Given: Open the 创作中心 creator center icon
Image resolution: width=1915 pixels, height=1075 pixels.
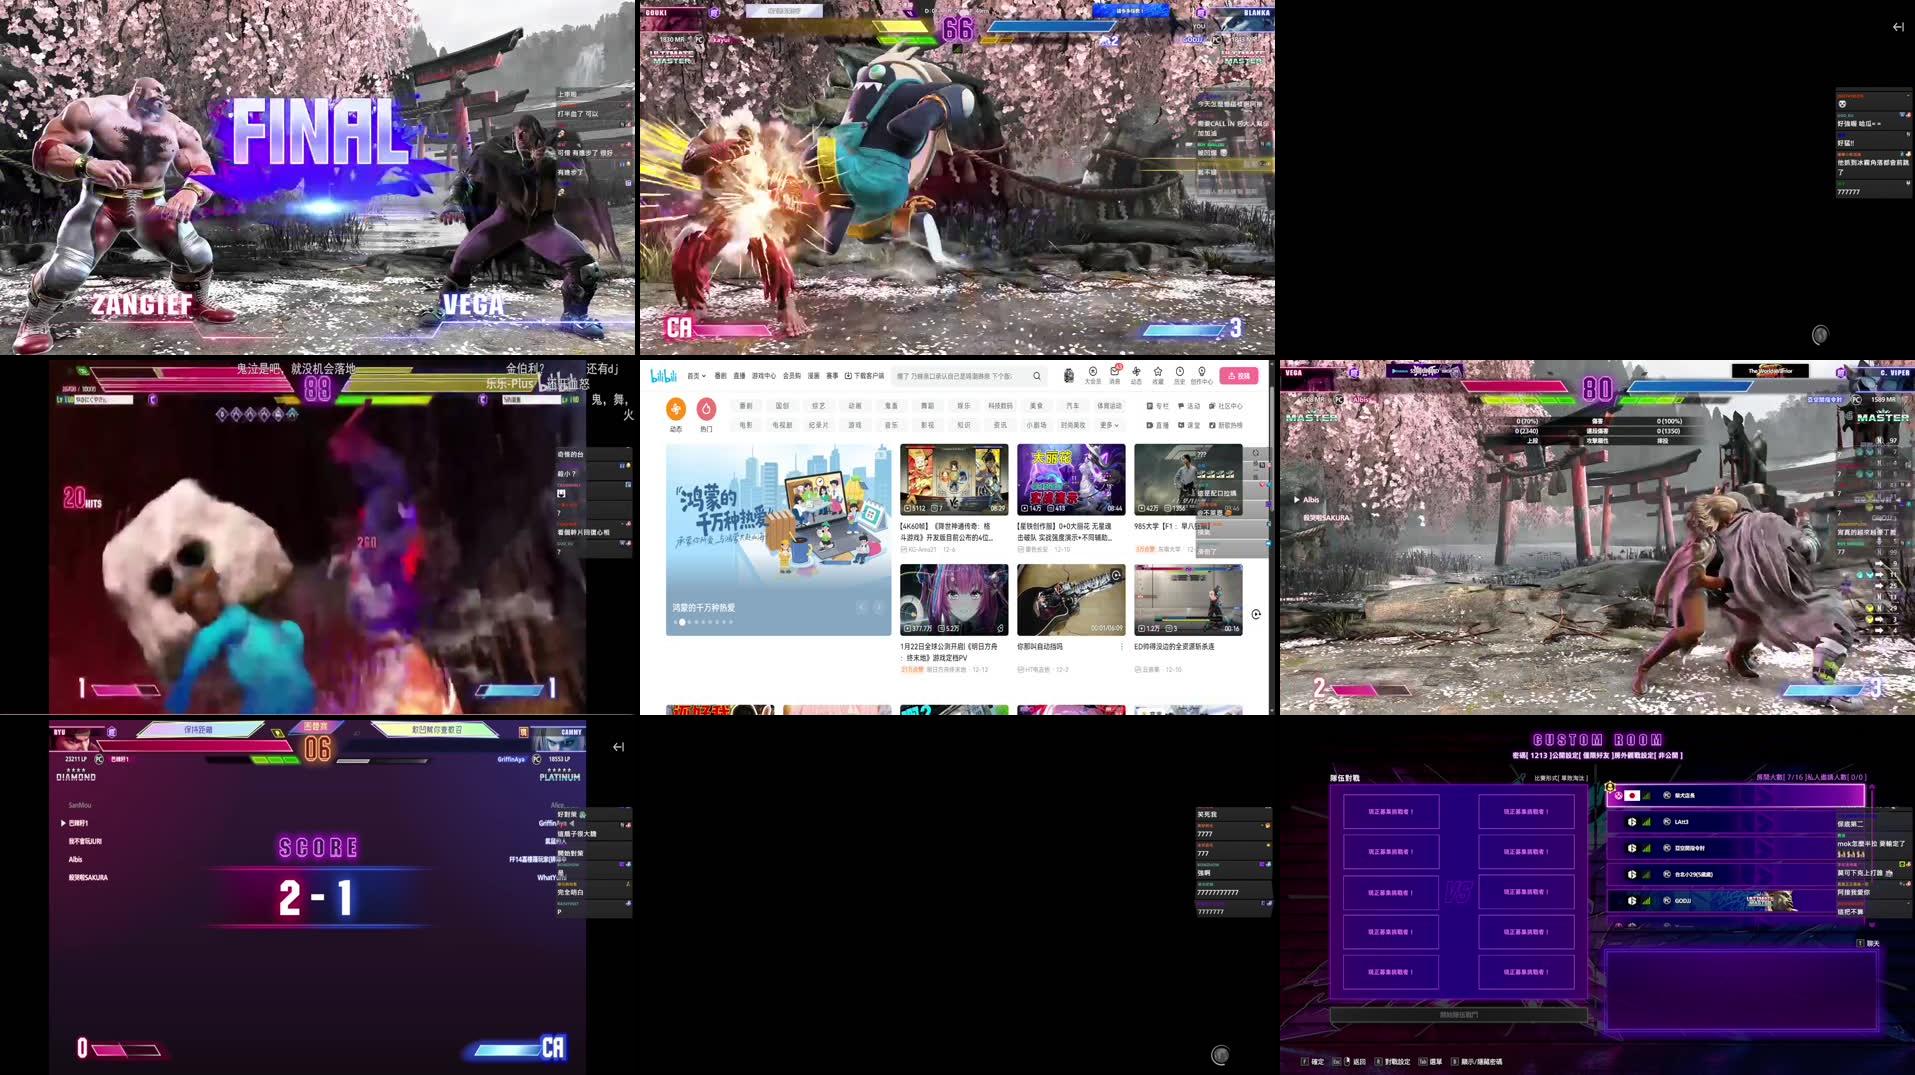Looking at the screenshot, I should point(1202,371).
